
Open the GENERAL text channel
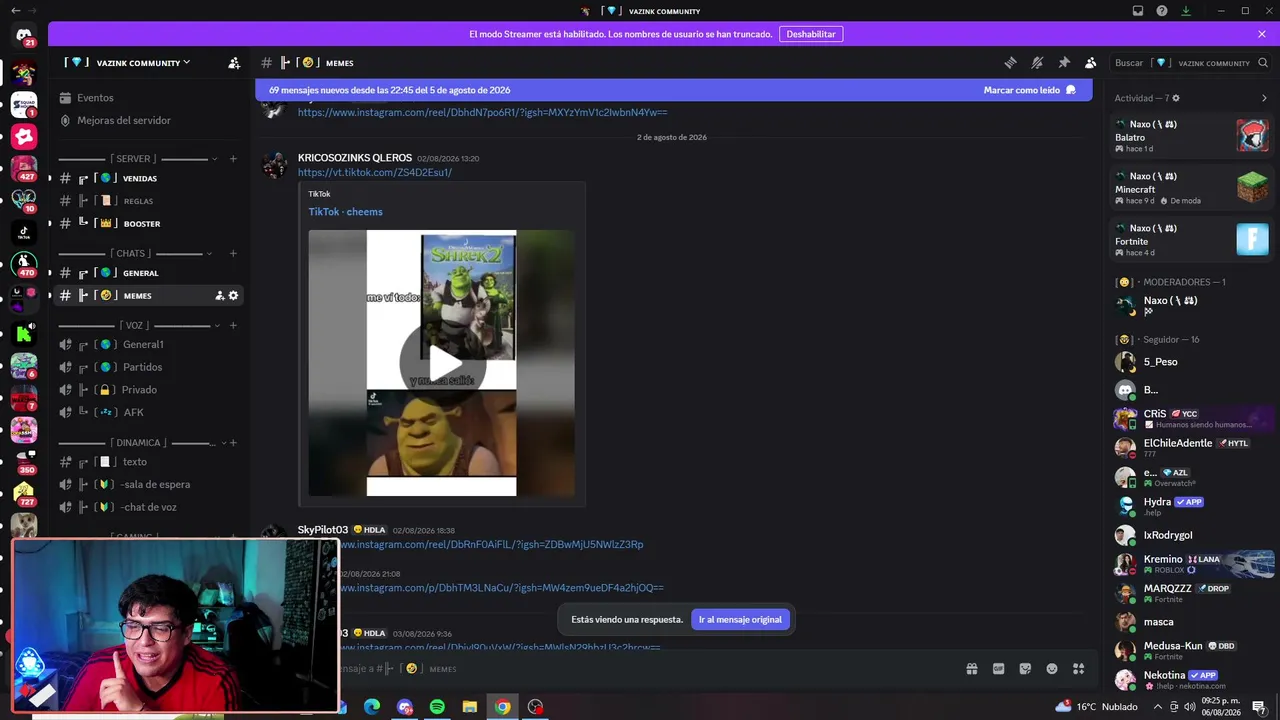[149, 273]
